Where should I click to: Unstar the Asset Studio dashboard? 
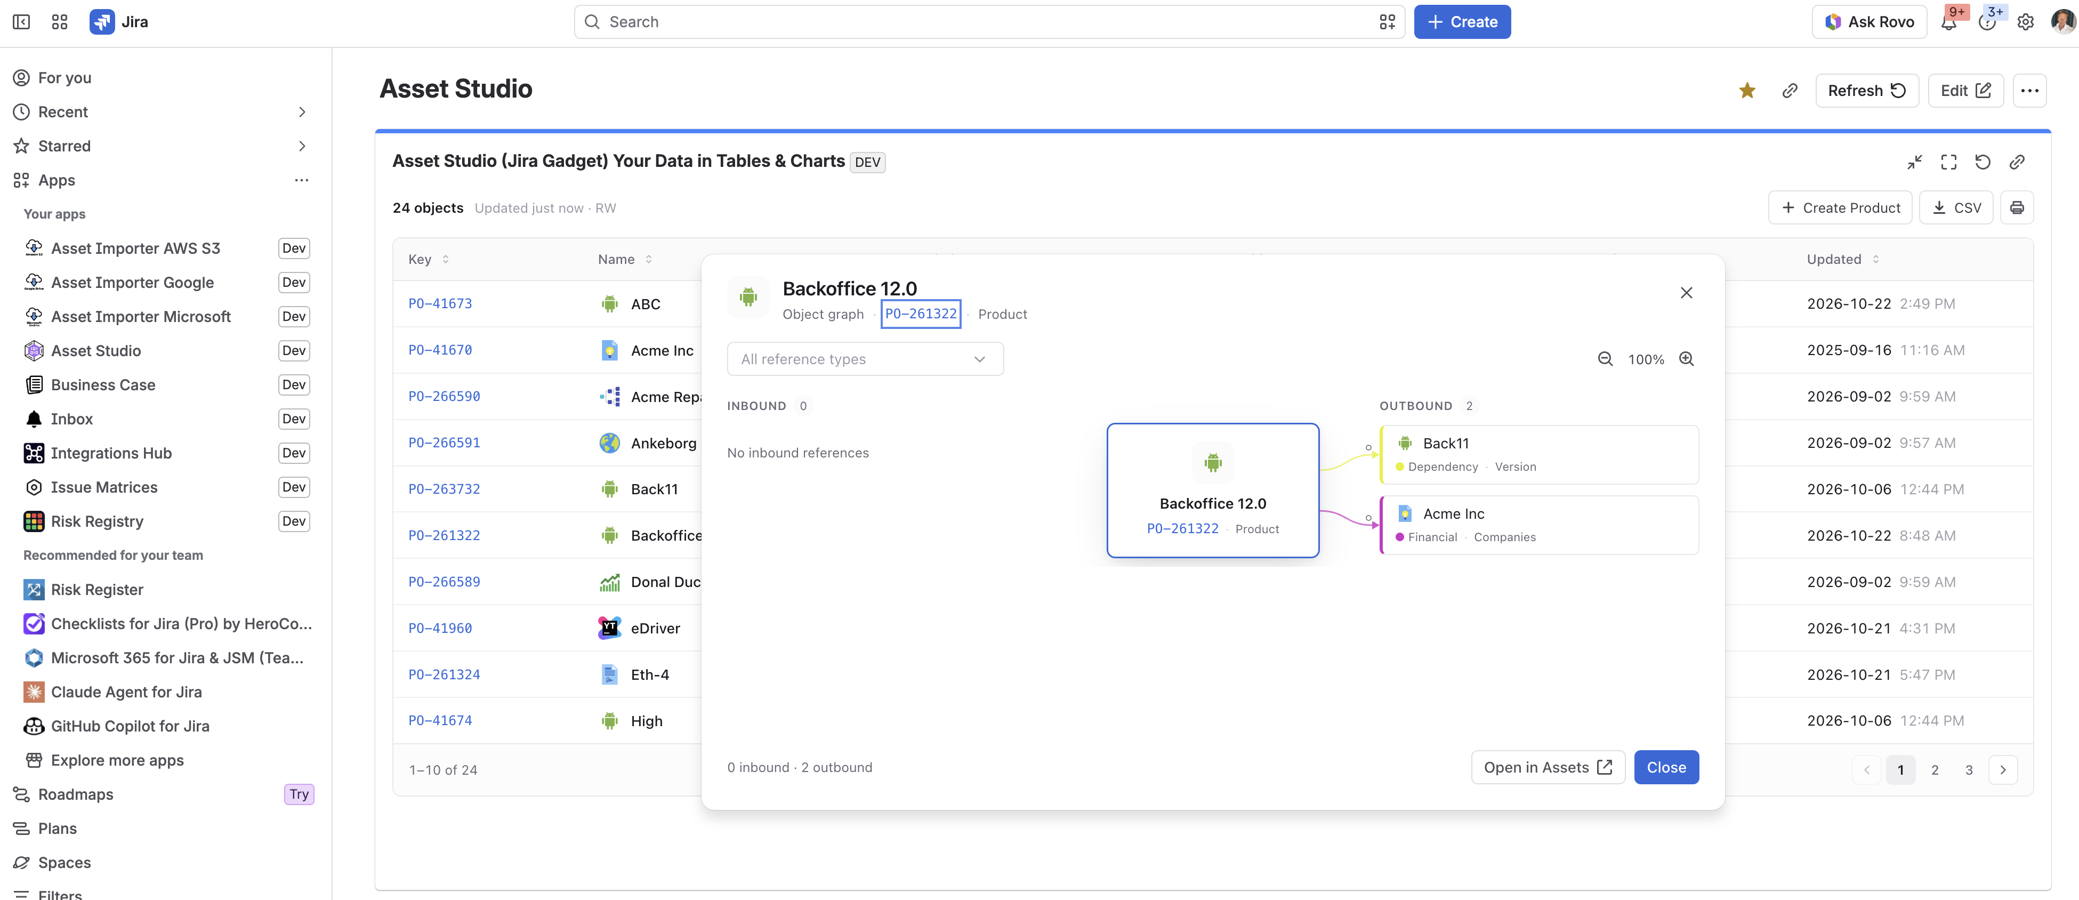[1747, 91]
